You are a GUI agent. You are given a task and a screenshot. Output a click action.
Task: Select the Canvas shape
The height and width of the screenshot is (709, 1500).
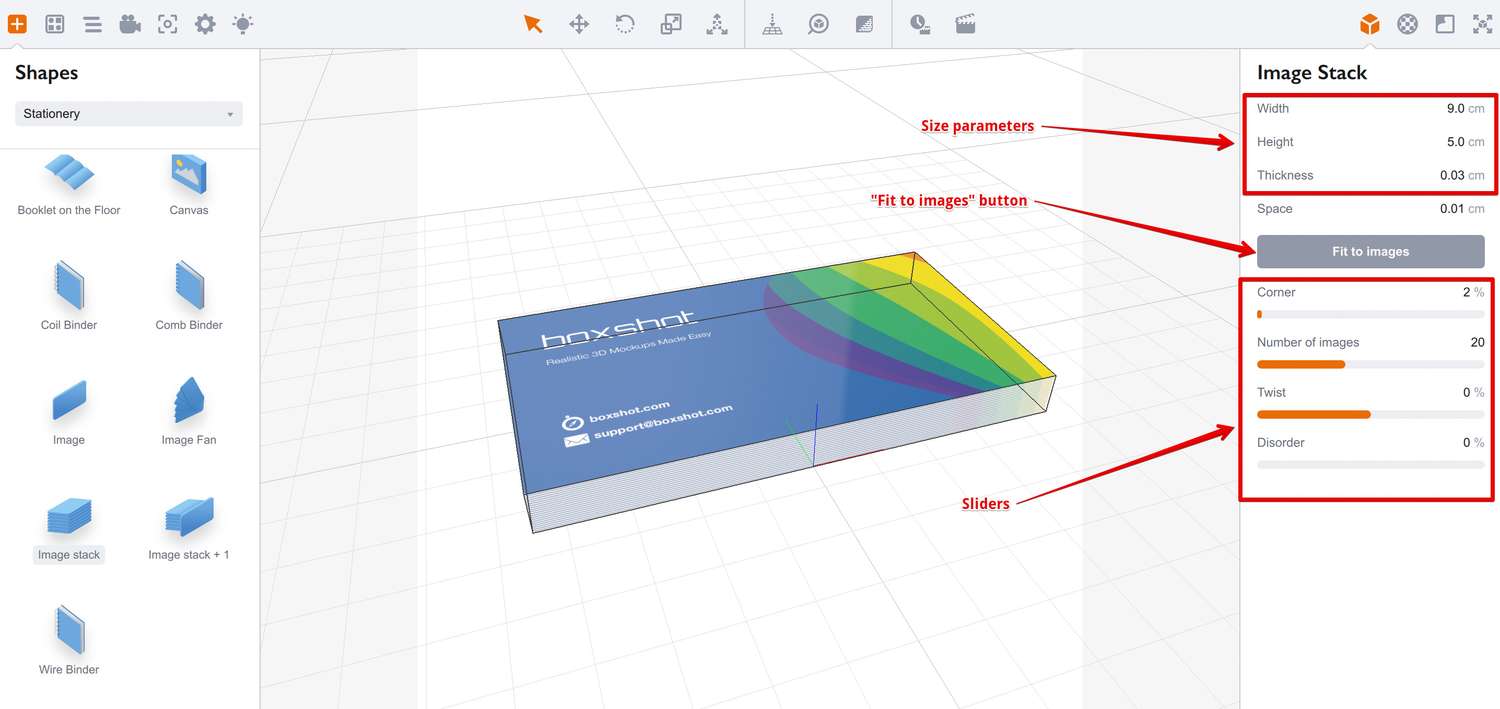pos(189,185)
